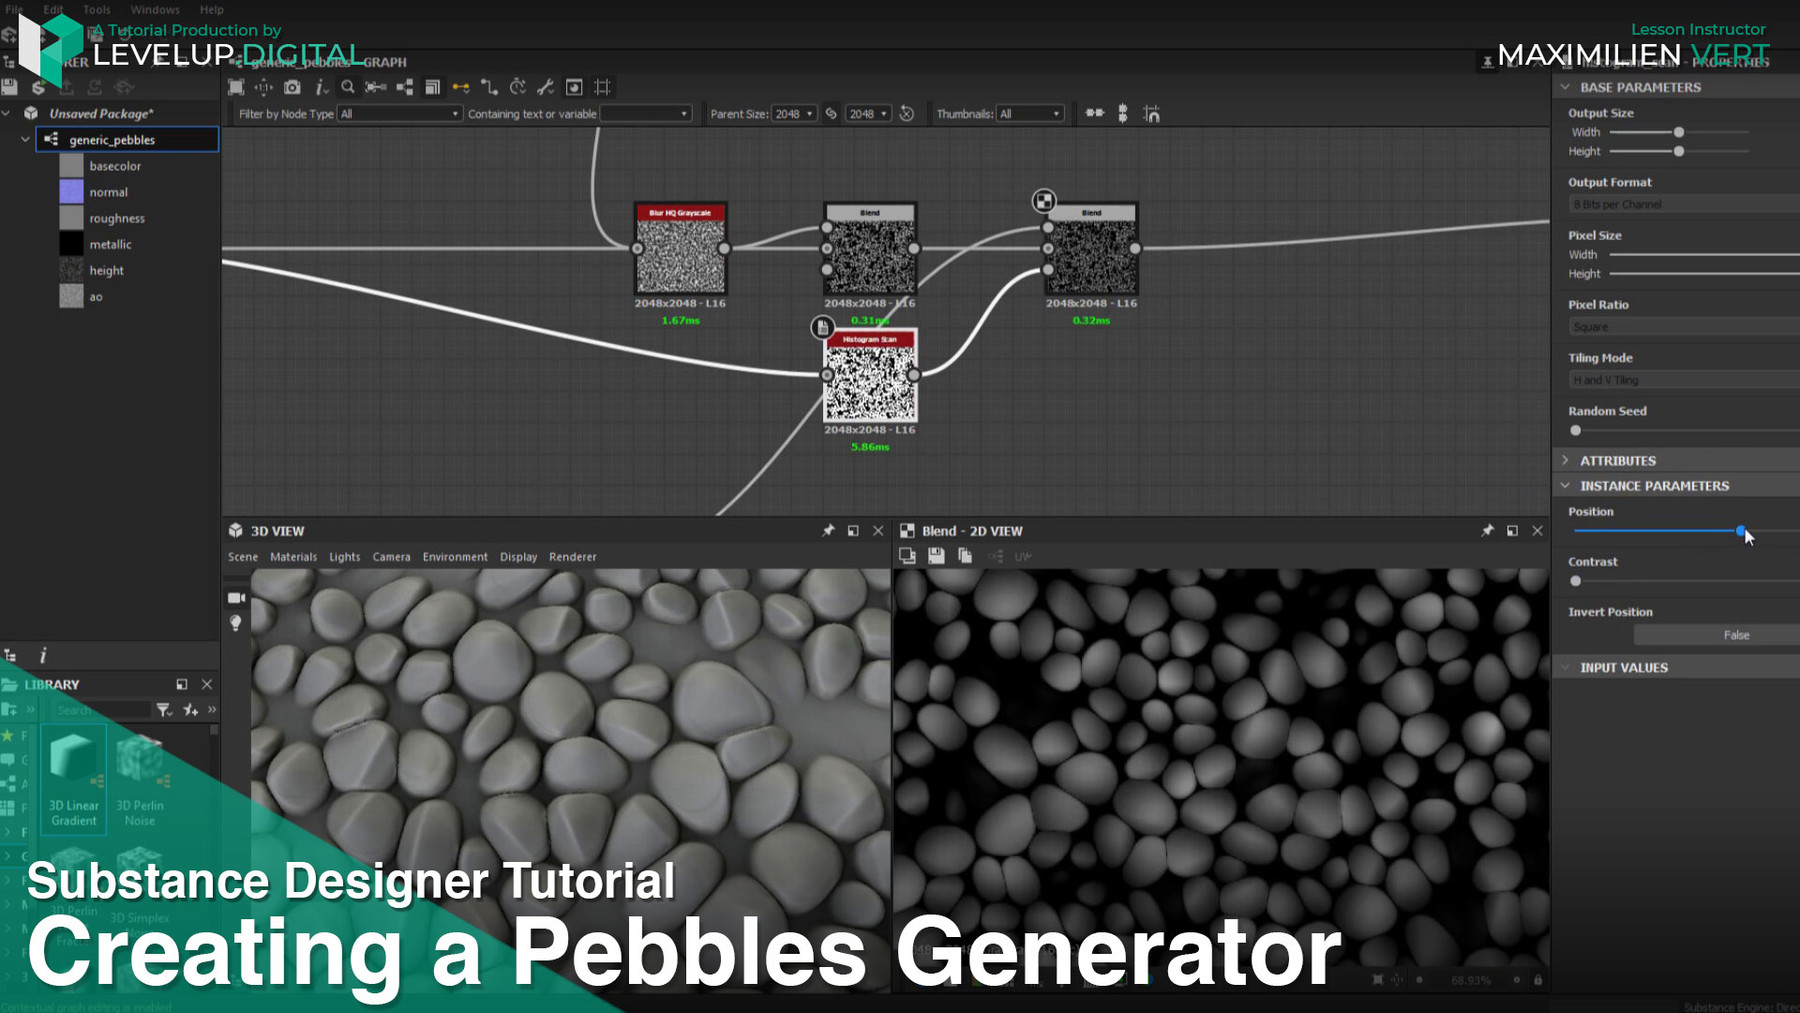This screenshot has height=1013, width=1800.
Task: Open the Materials menu in 3D View
Action: click(x=294, y=557)
